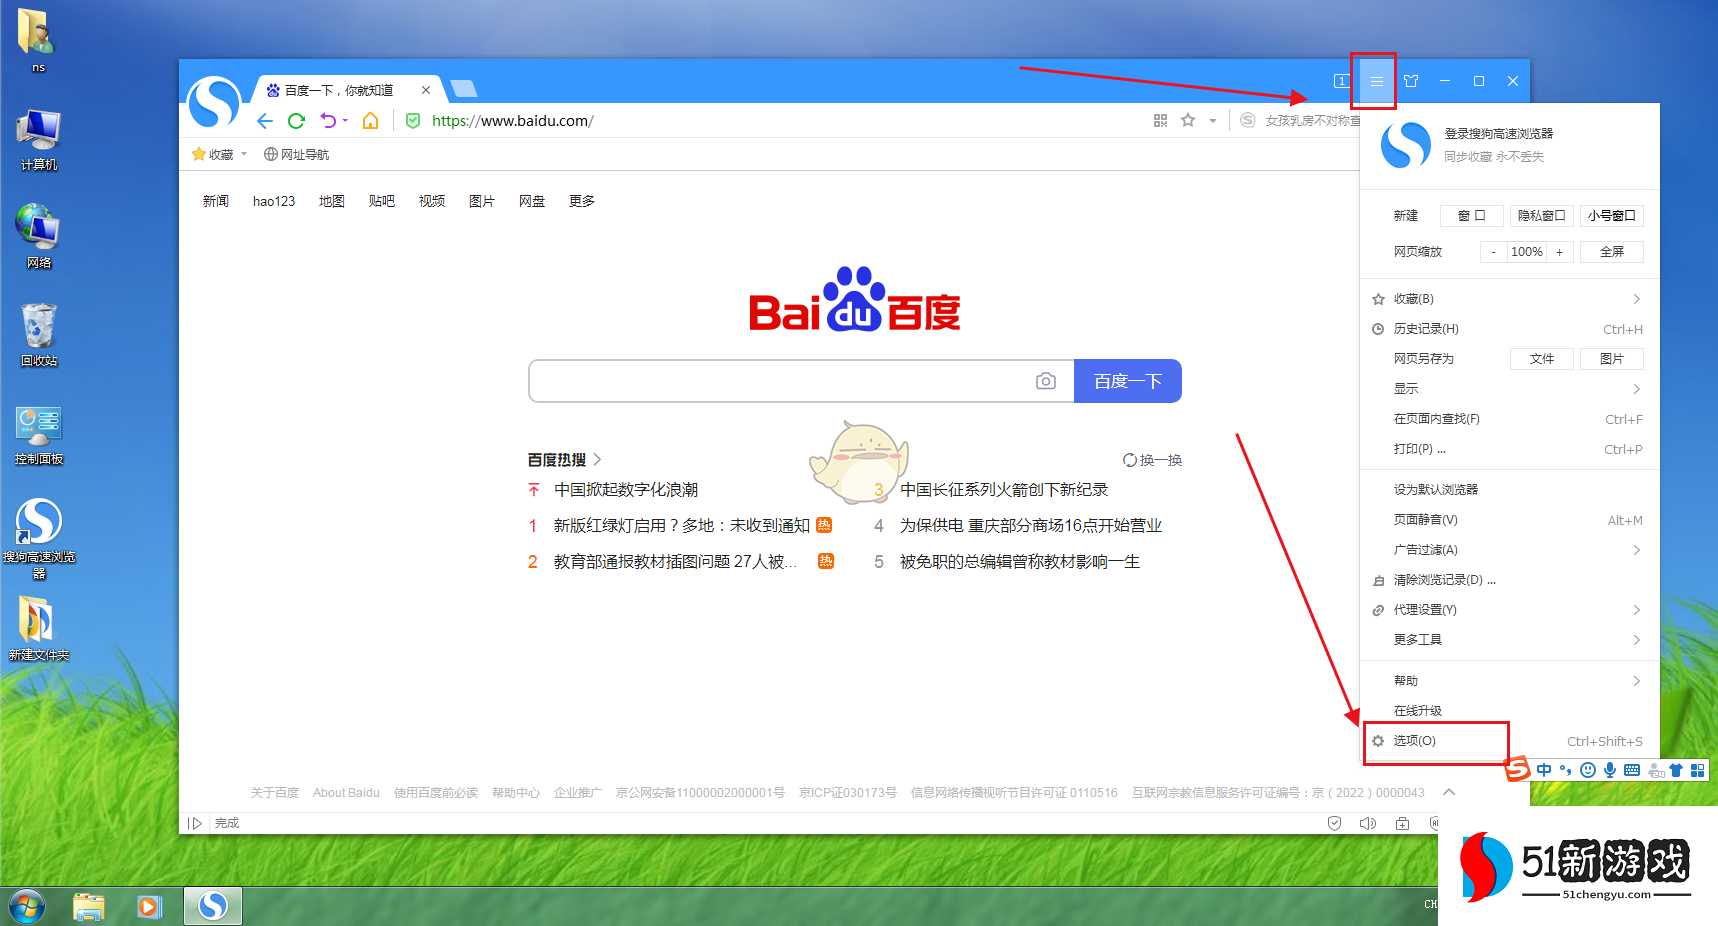Click the site security shield icon beside the URL
Image resolution: width=1718 pixels, height=926 pixels.
point(413,120)
